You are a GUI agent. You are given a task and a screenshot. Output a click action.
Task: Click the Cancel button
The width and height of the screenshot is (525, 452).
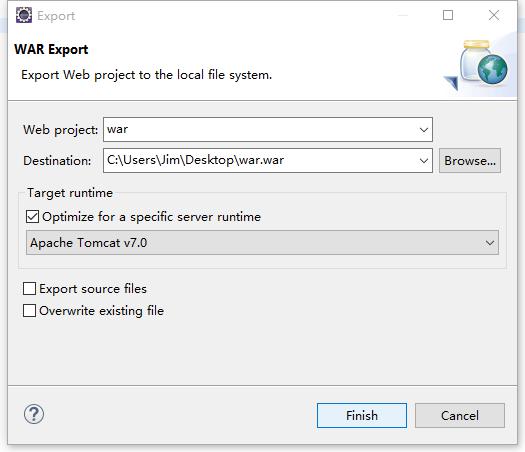pyautogui.click(x=460, y=416)
